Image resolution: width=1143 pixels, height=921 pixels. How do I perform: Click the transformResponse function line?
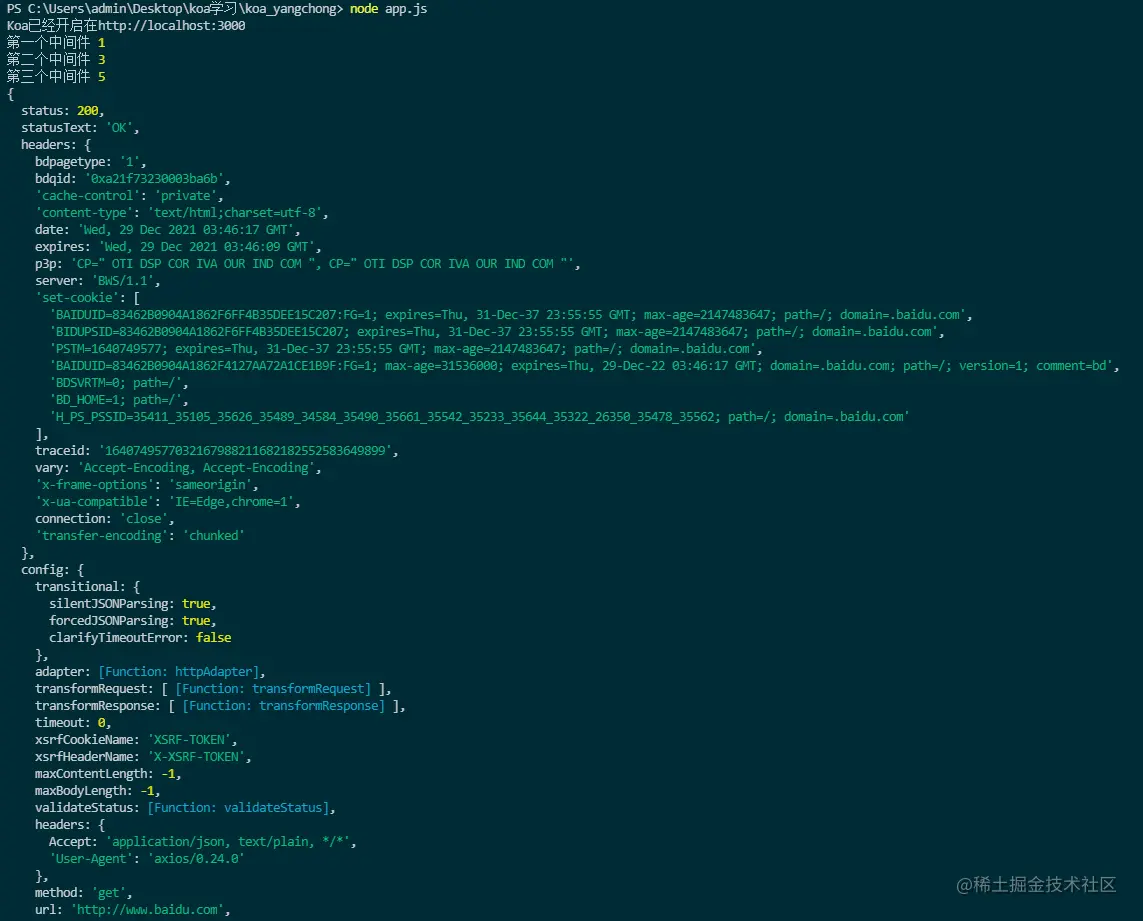220,706
